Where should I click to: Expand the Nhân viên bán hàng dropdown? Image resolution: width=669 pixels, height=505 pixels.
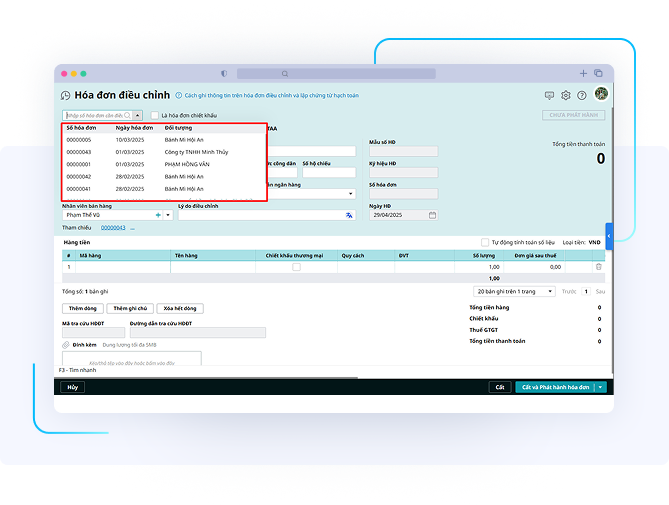click(x=167, y=215)
